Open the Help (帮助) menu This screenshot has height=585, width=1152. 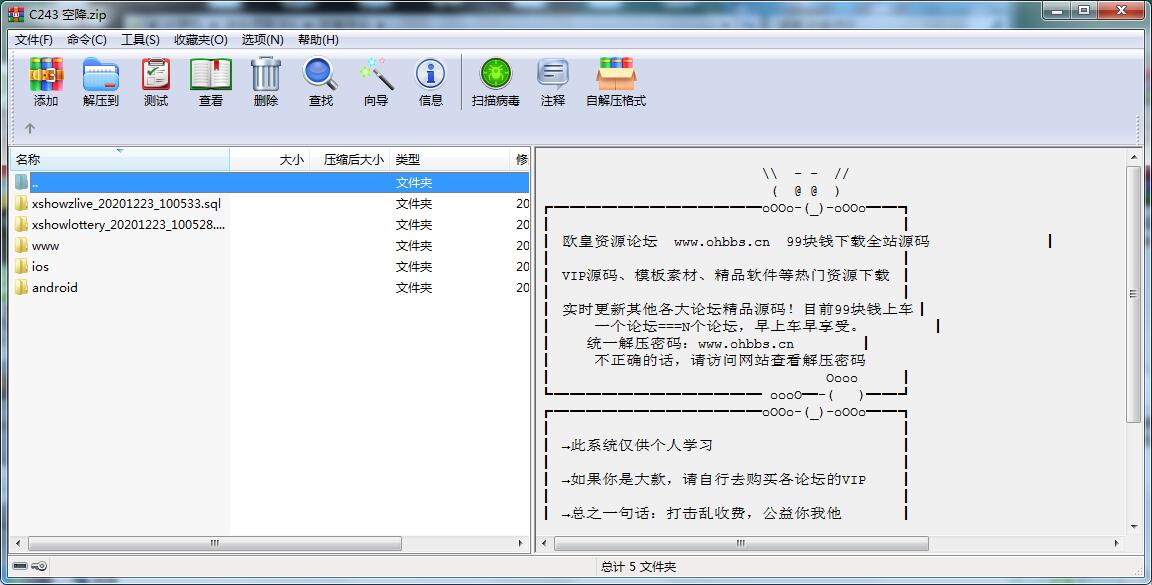pos(318,40)
